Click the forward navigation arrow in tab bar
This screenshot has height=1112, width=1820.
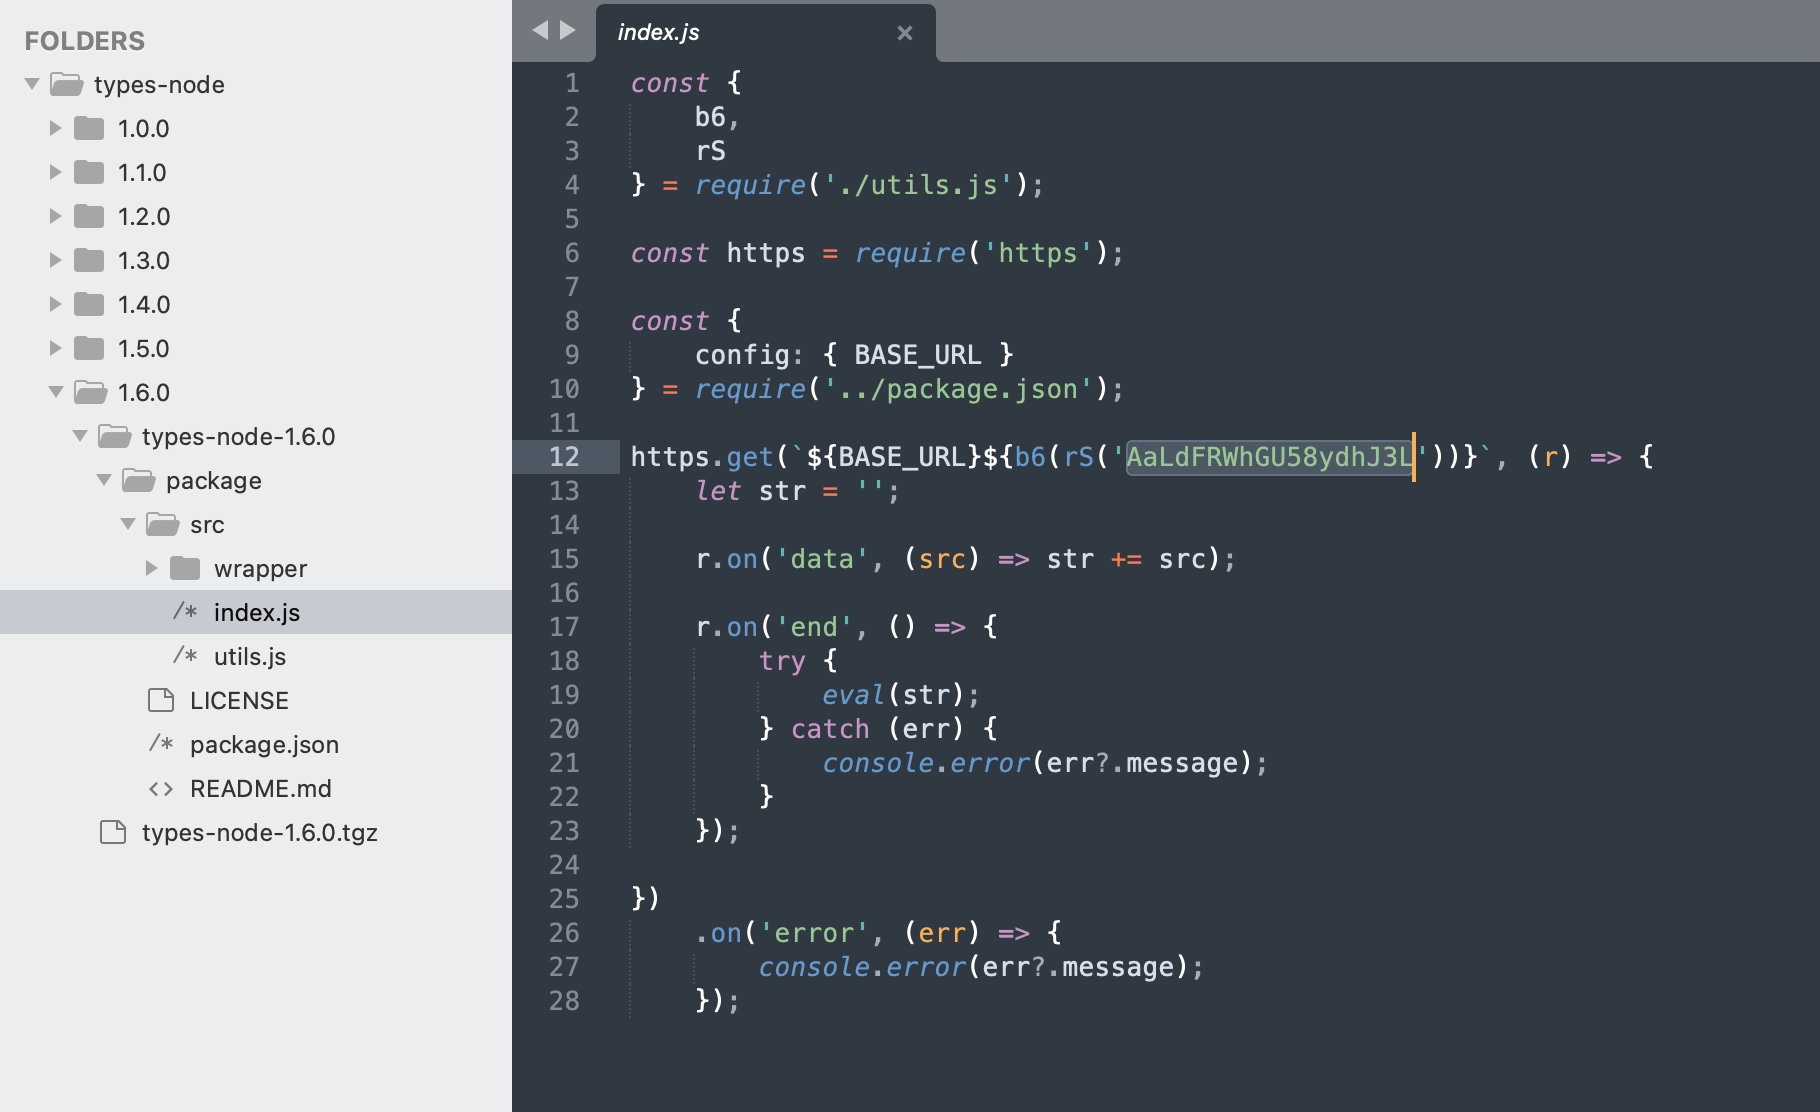568,30
